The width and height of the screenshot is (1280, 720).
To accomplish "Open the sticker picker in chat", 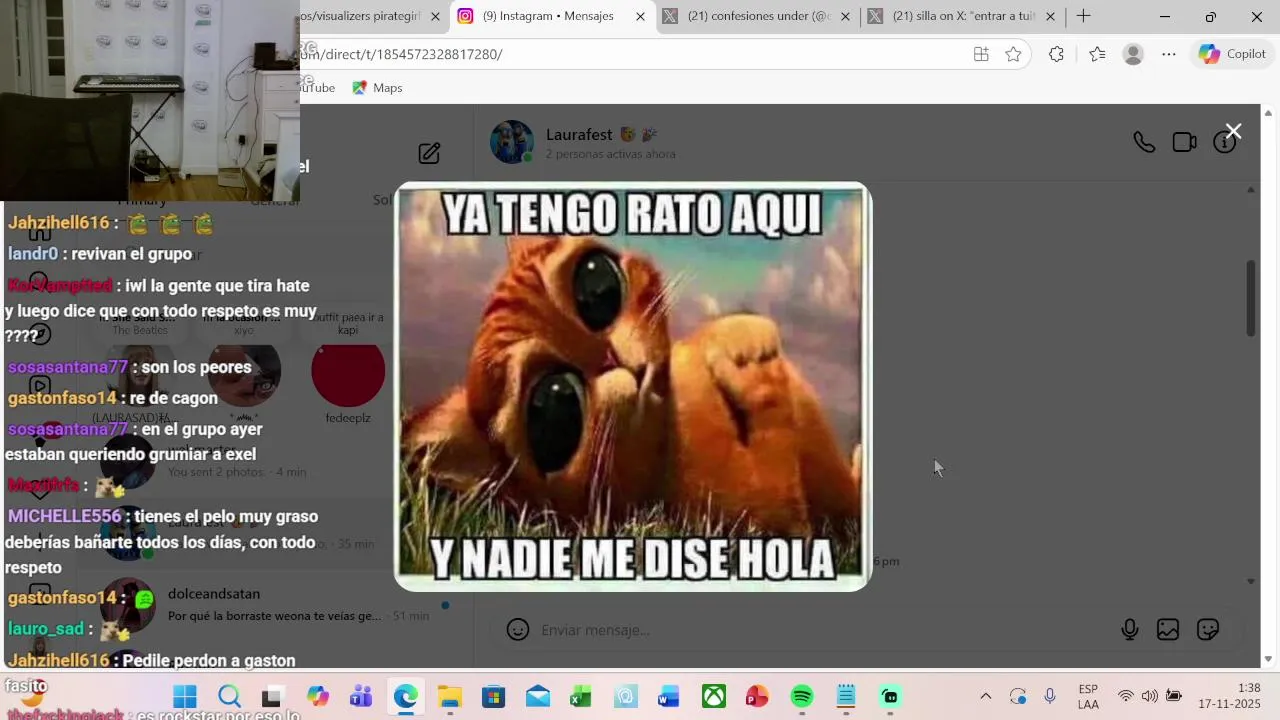I will 1208,630.
